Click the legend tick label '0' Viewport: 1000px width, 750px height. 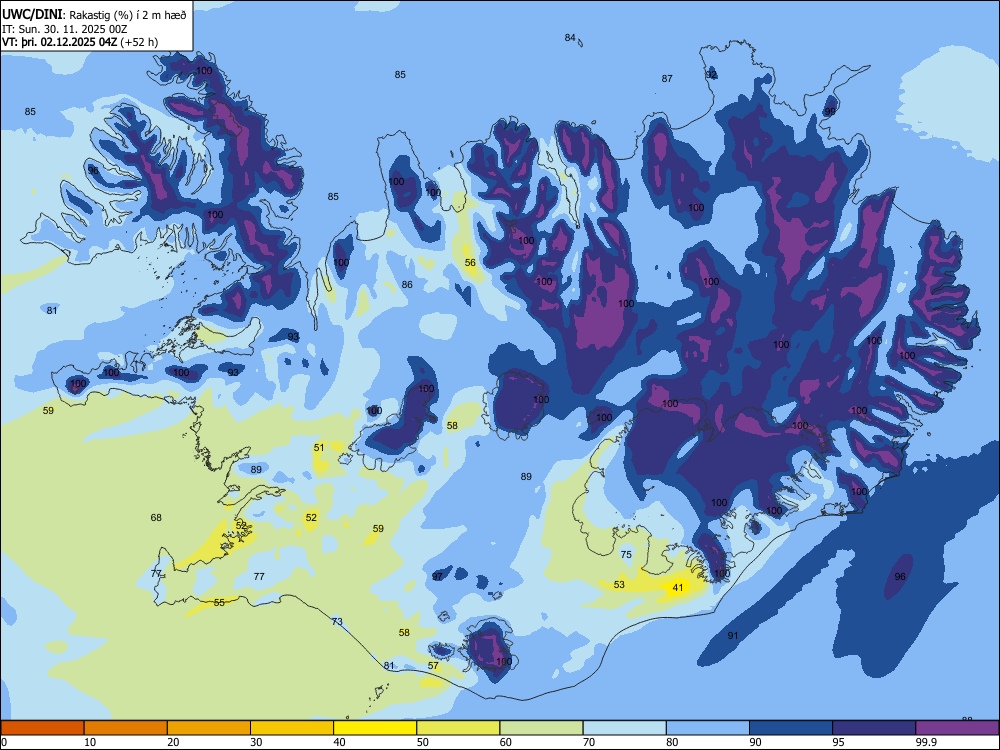point(4,742)
